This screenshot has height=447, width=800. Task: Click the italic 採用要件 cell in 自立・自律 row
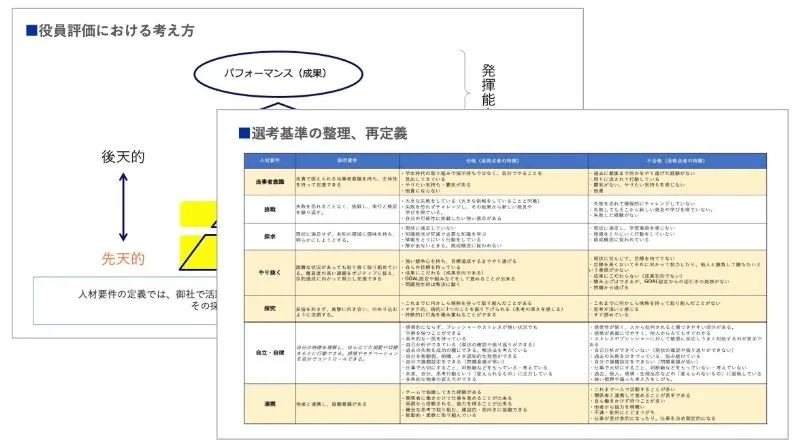347,353
